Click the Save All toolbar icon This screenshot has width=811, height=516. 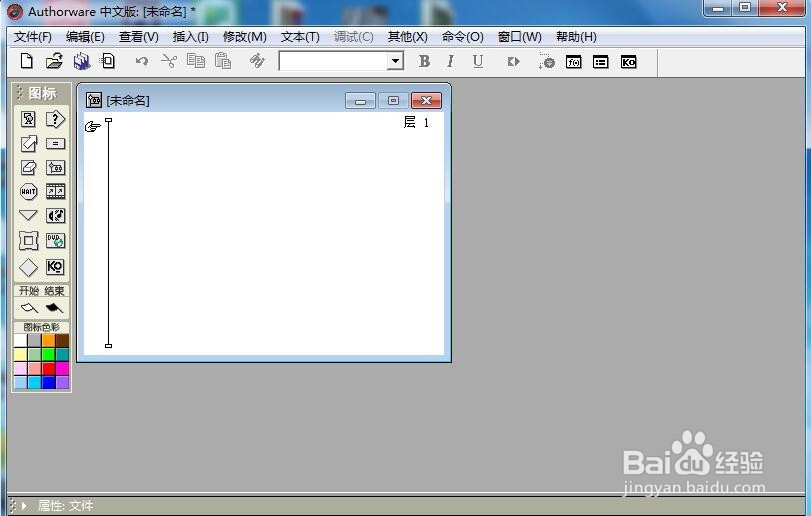tap(81, 62)
